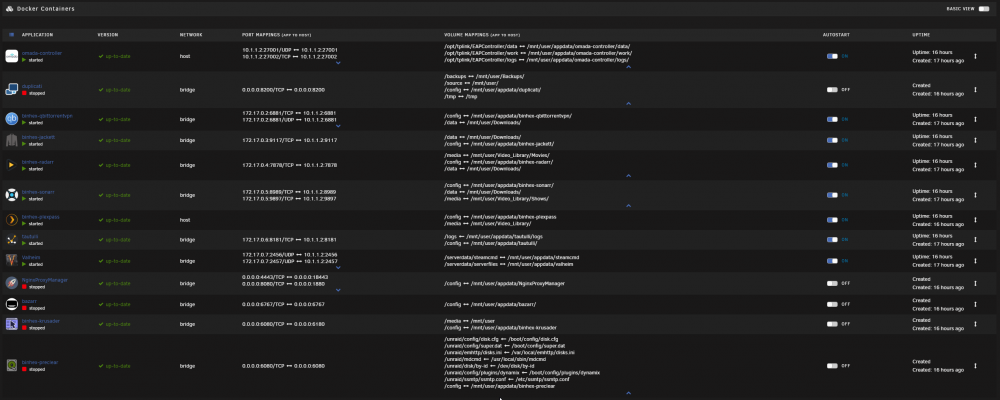Image resolution: width=1000 pixels, height=400 pixels.
Task: Enable autostart for NginxProxyManager
Action: coord(832,283)
